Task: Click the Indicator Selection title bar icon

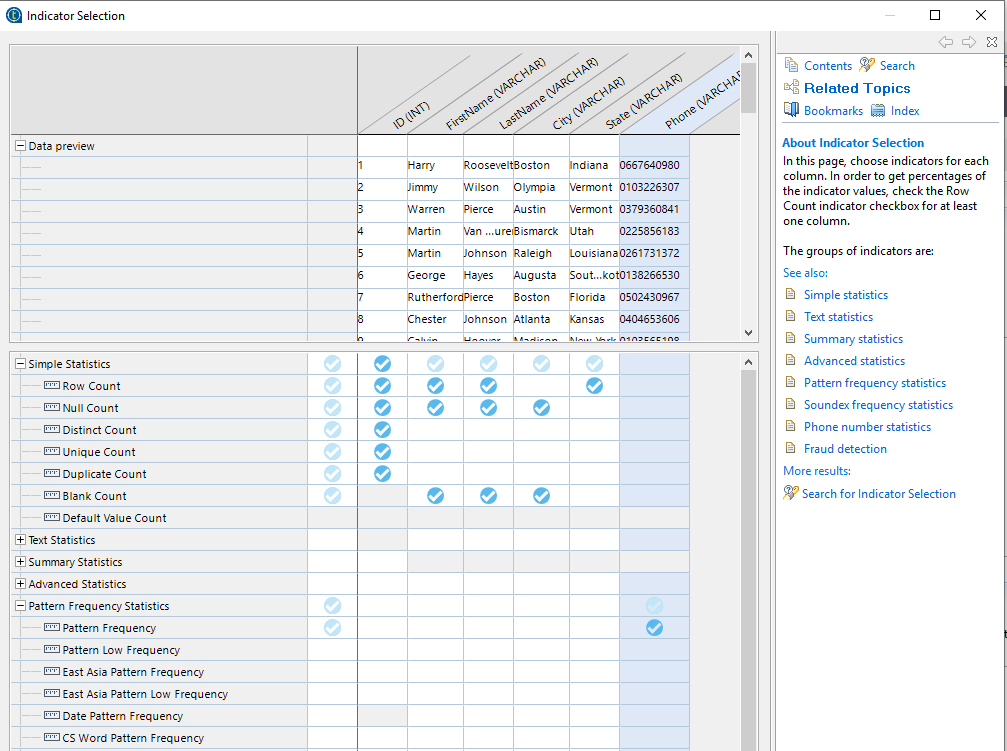Action: tap(13, 15)
